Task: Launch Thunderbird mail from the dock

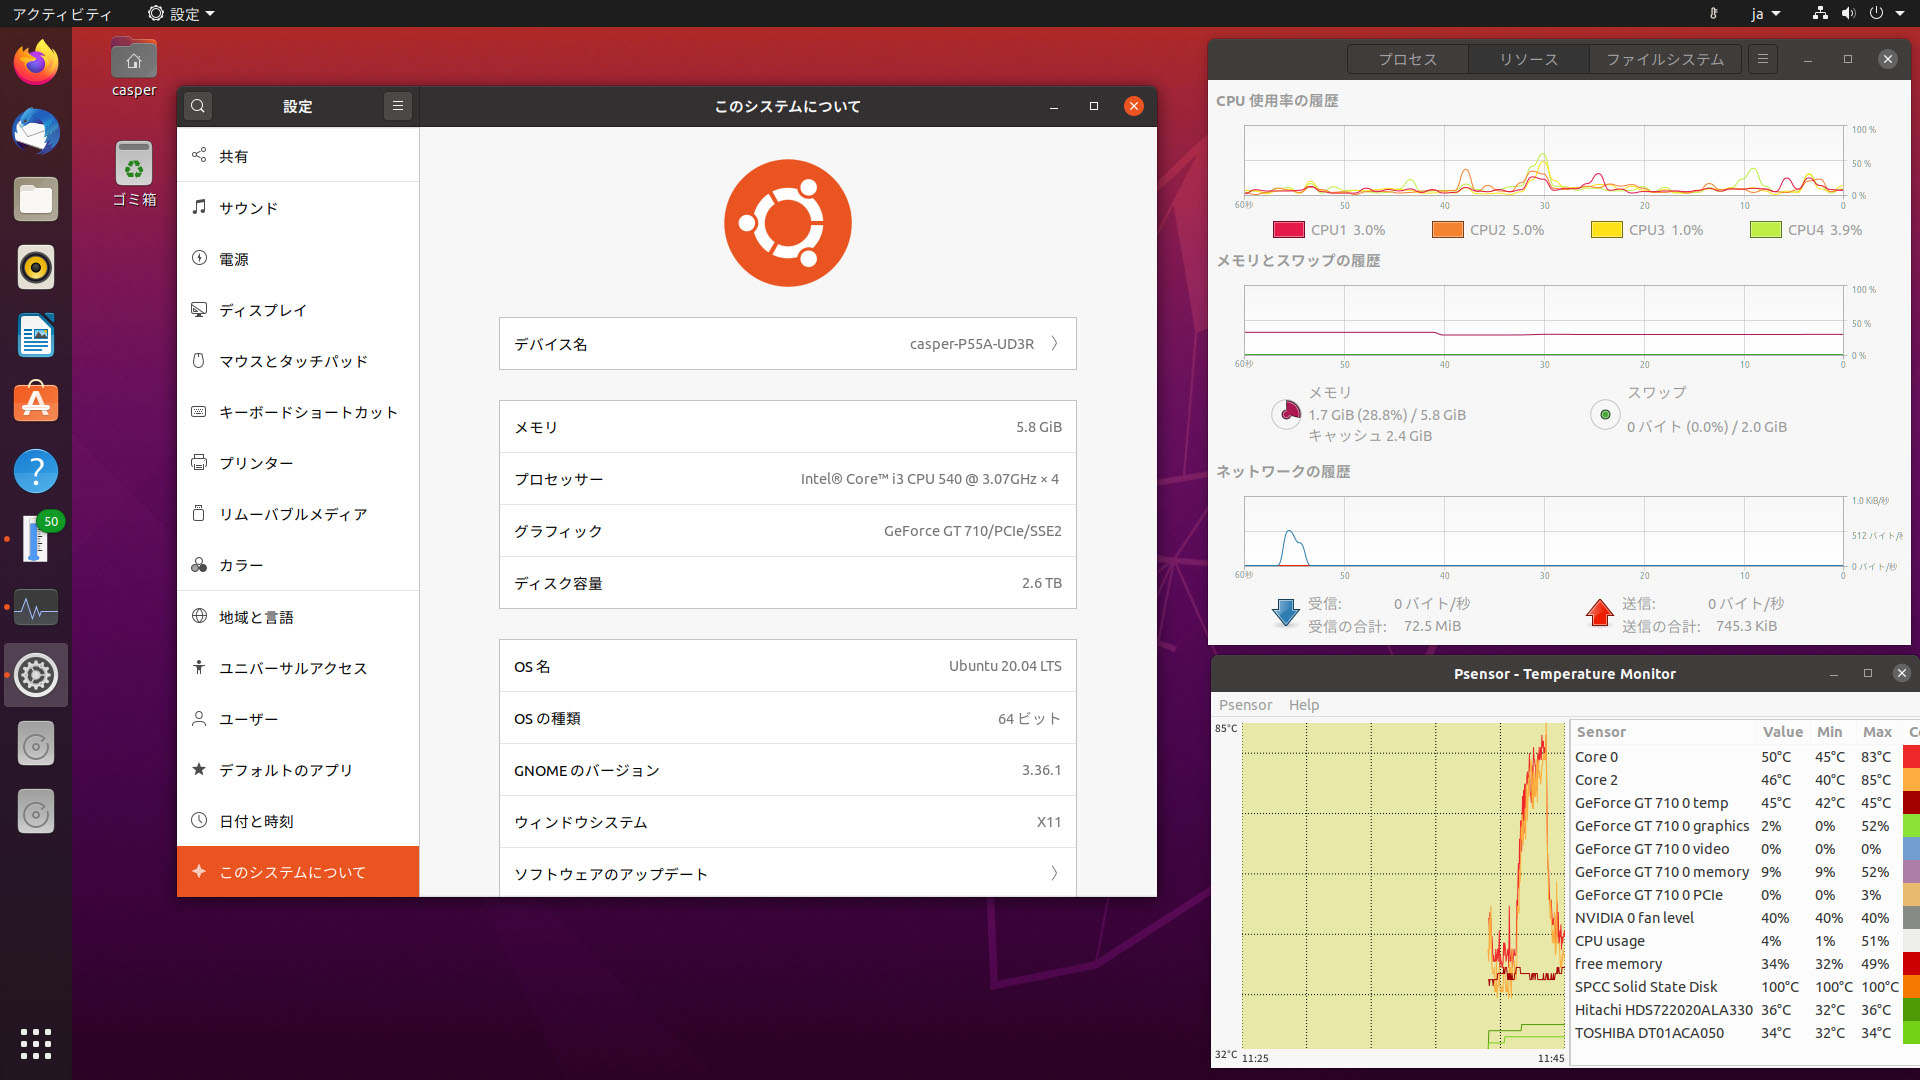Action: 36,132
